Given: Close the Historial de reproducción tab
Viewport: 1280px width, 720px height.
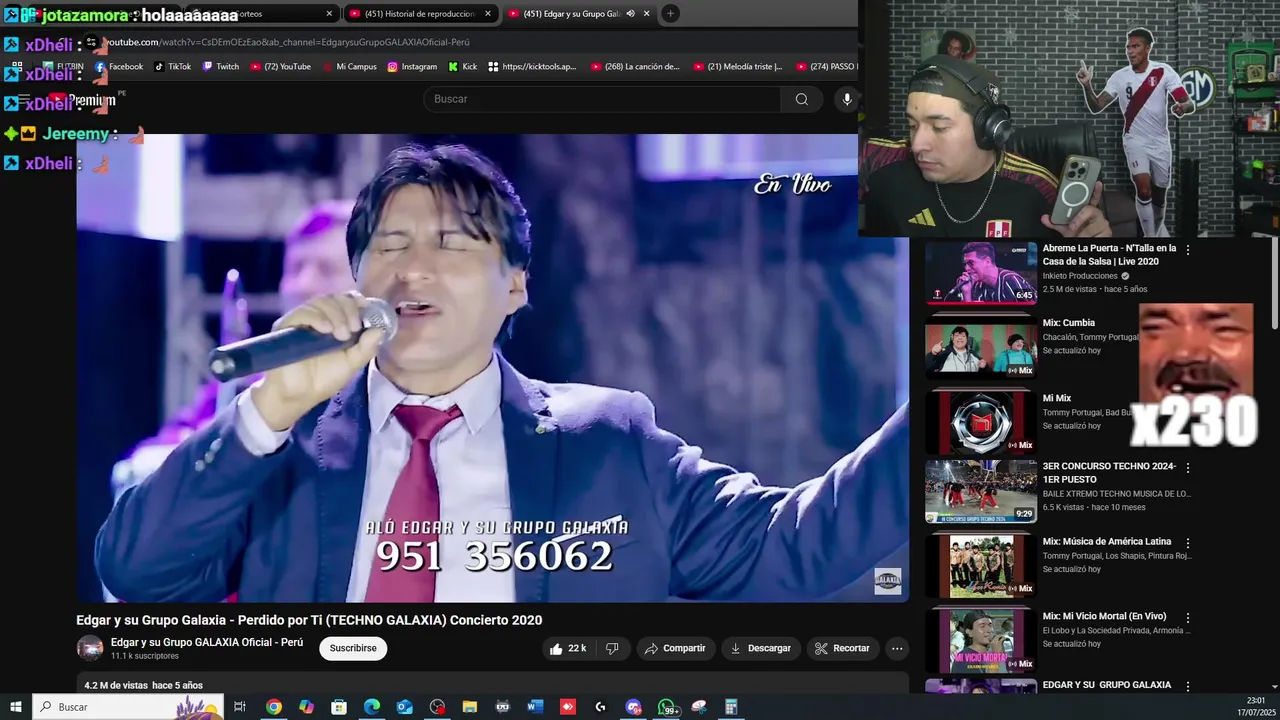Looking at the screenshot, I should pos(488,14).
